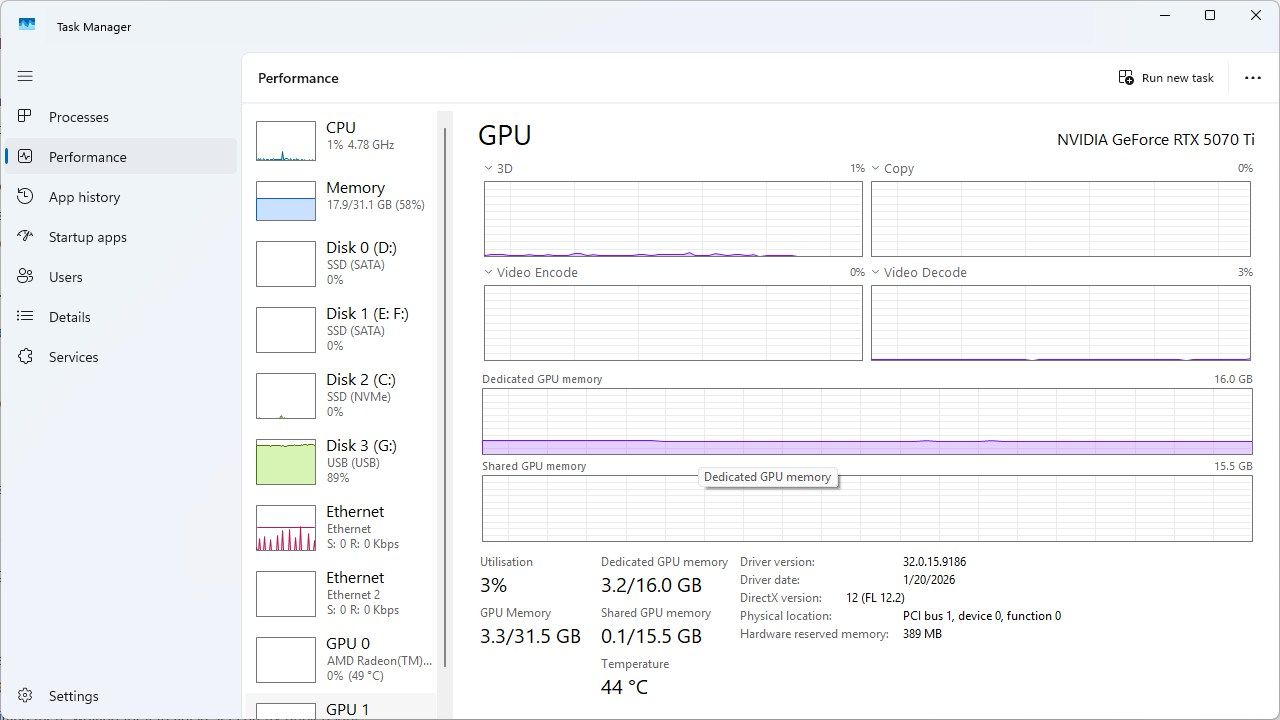Open the hamburger navigation menu
The width and height of the screenshot is (1280, 720).
pos(26,76)
